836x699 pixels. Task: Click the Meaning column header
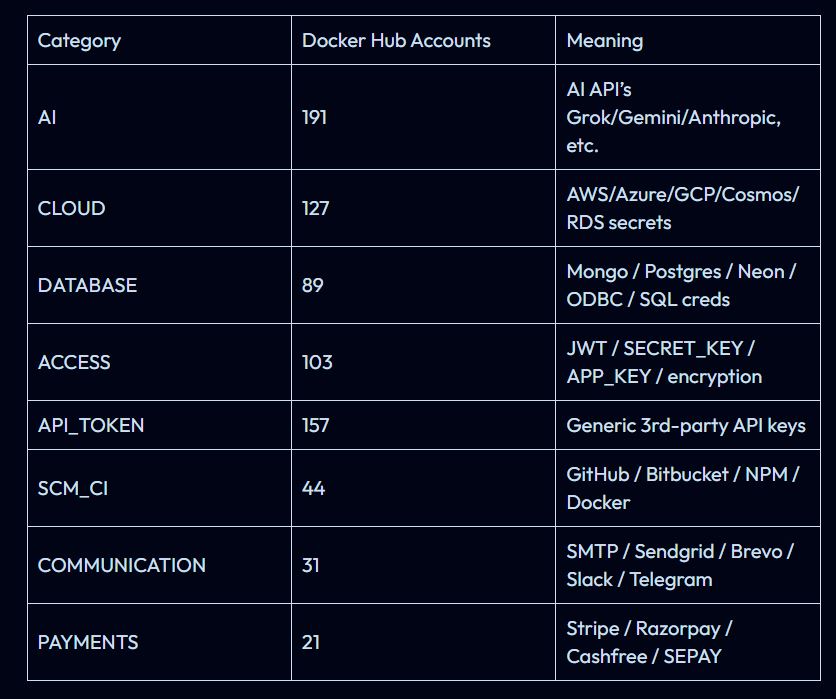pyautogui.click(x=605, y=41)
